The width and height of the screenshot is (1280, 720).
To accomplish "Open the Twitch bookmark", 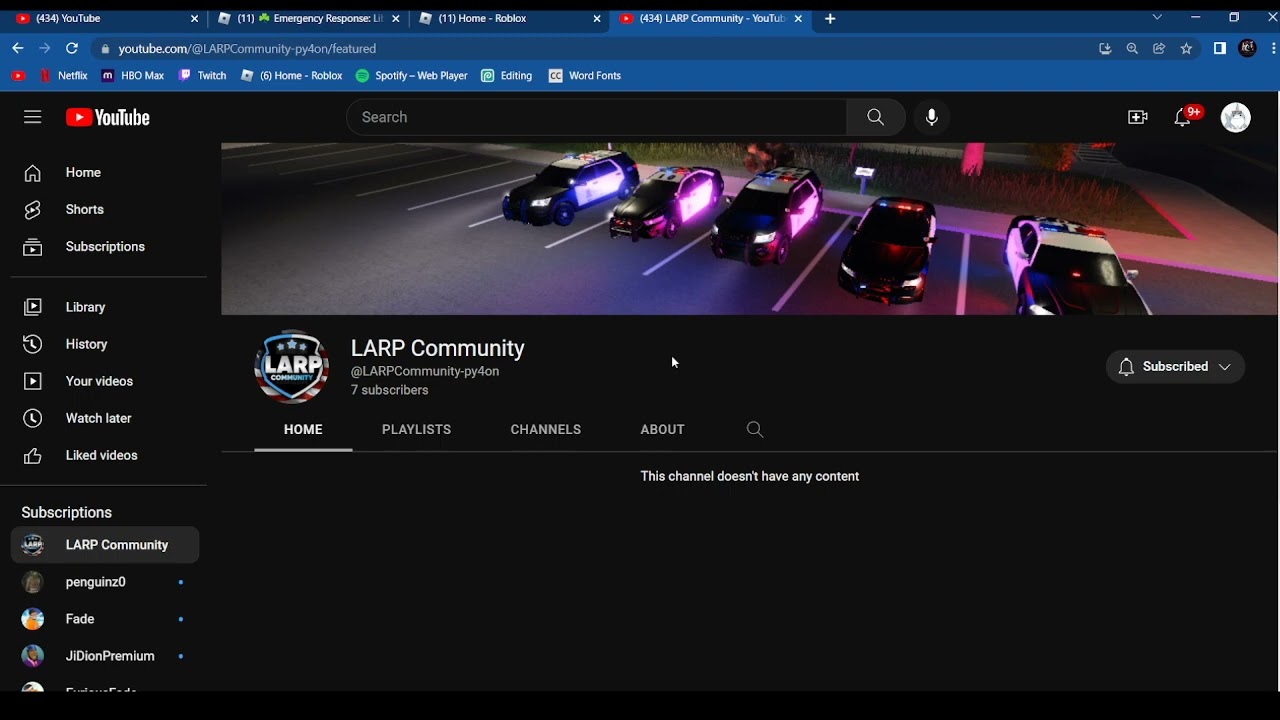I will click(x=202, y=76).
